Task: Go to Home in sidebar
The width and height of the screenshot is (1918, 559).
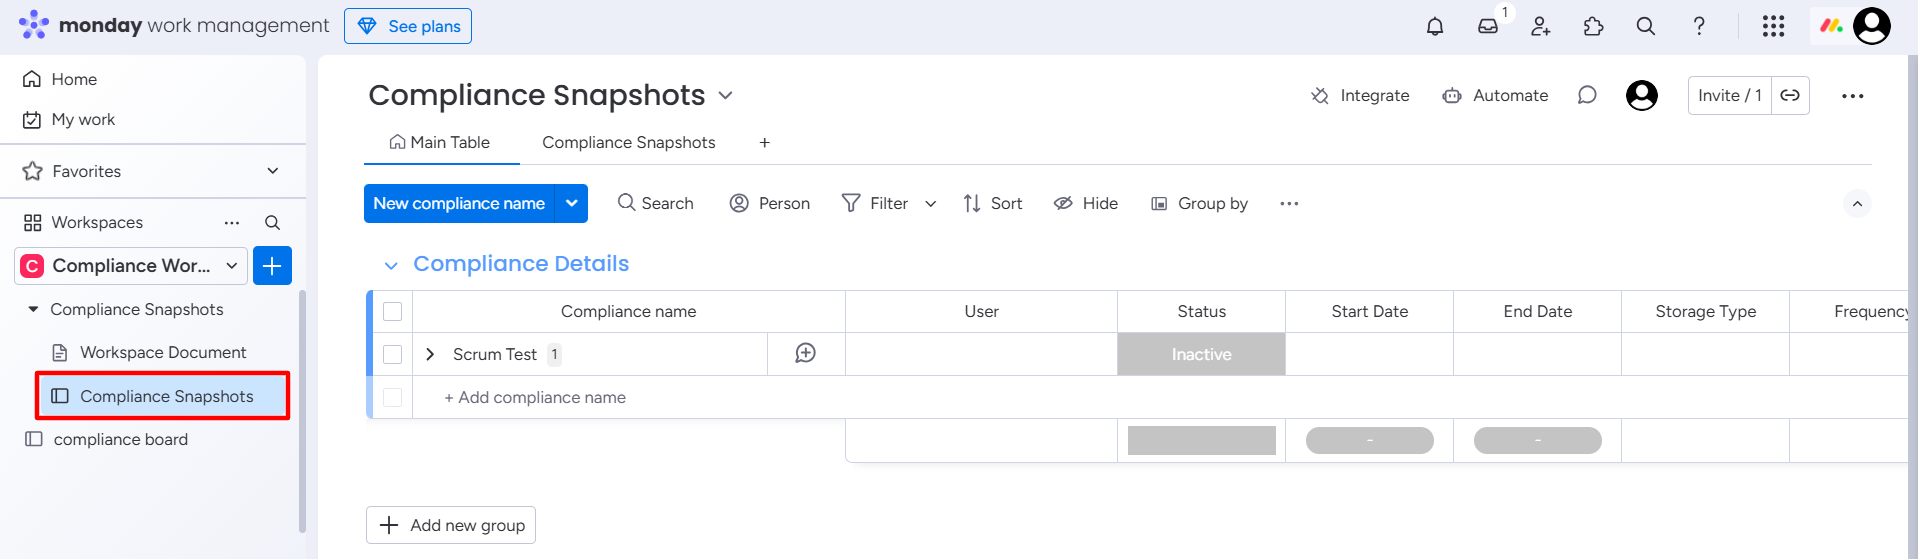Action: tap(60, 79)
